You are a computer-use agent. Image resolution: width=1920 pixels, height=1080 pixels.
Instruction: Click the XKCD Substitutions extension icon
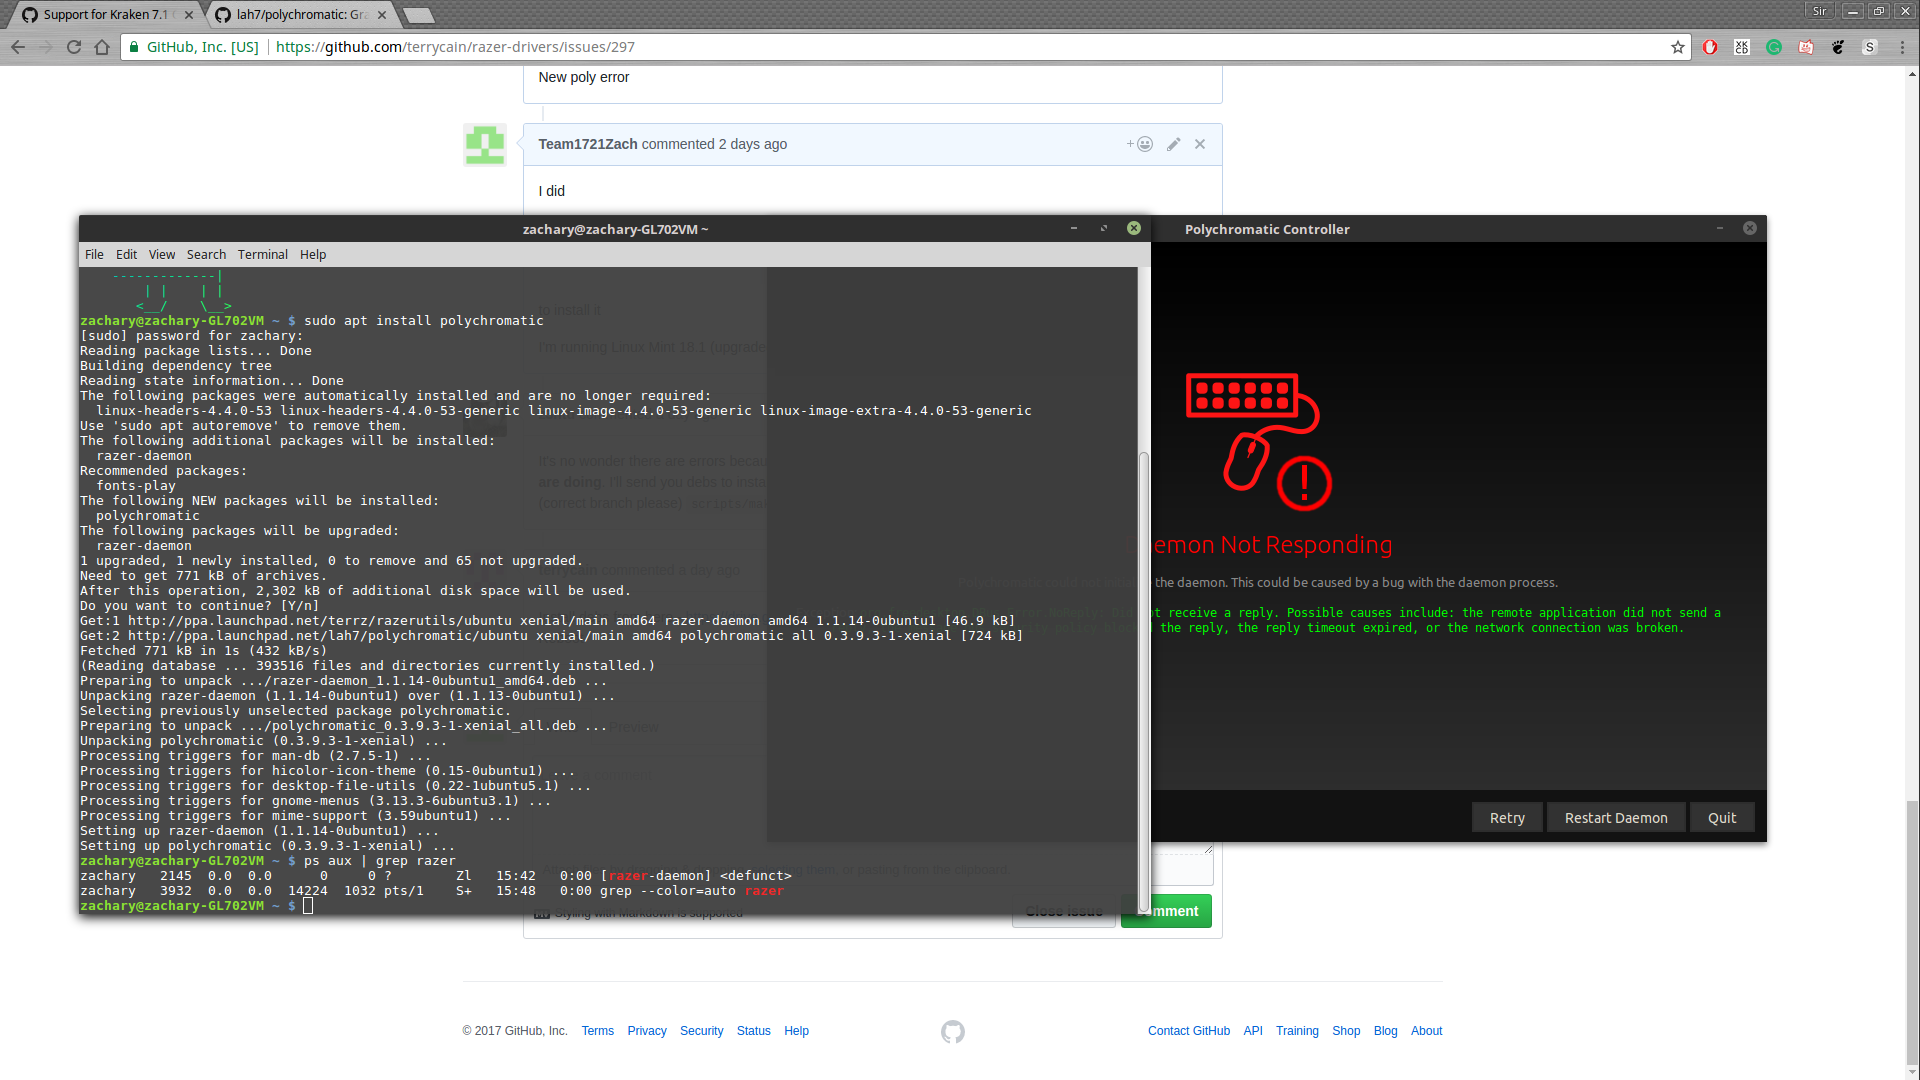[1741, 47]
